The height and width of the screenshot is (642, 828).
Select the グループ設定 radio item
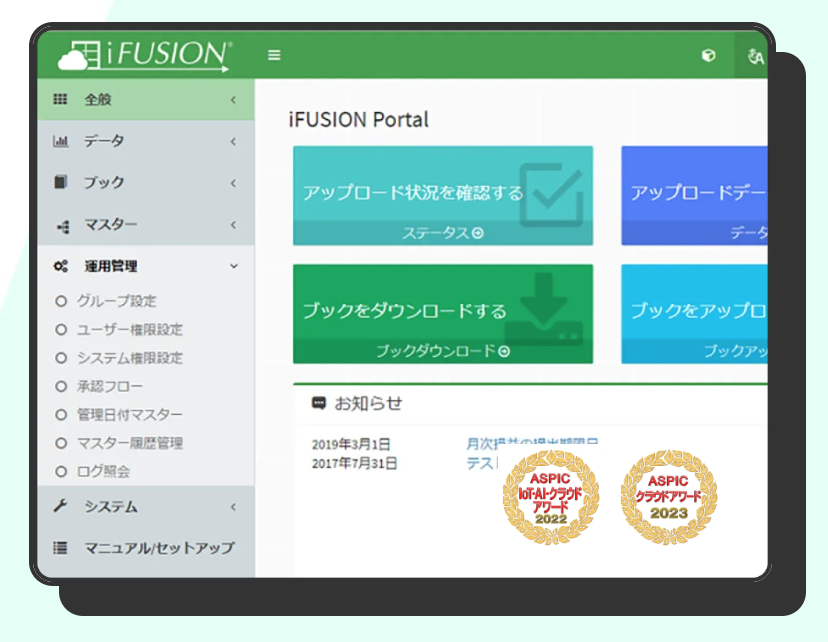tap(61, 301)
